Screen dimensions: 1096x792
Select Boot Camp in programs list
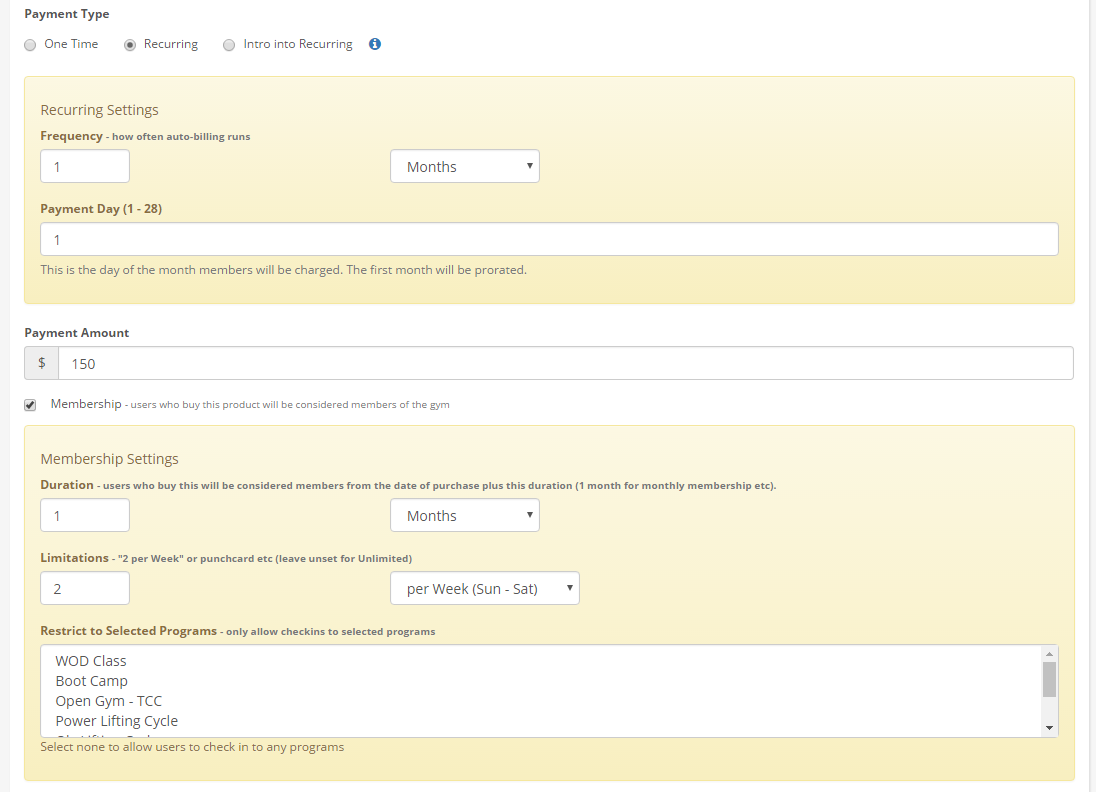[92, 681]
